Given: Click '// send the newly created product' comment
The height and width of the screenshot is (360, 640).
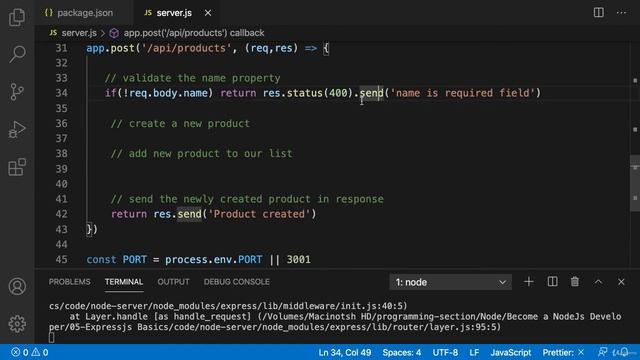Looking at the screenshot, I should click(x=247, y=199).
